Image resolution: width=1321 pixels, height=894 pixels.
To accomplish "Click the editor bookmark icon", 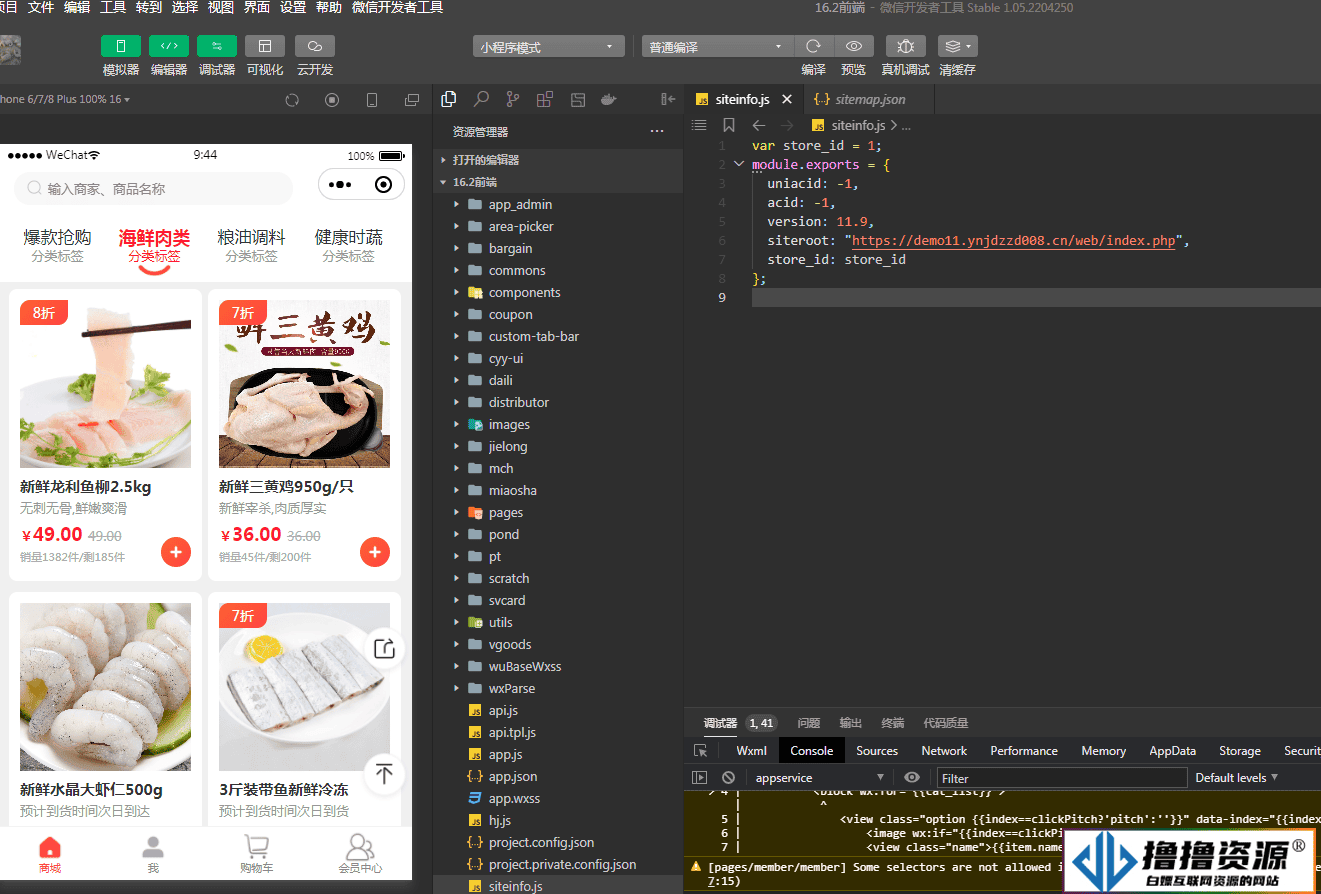I will 729,125.
